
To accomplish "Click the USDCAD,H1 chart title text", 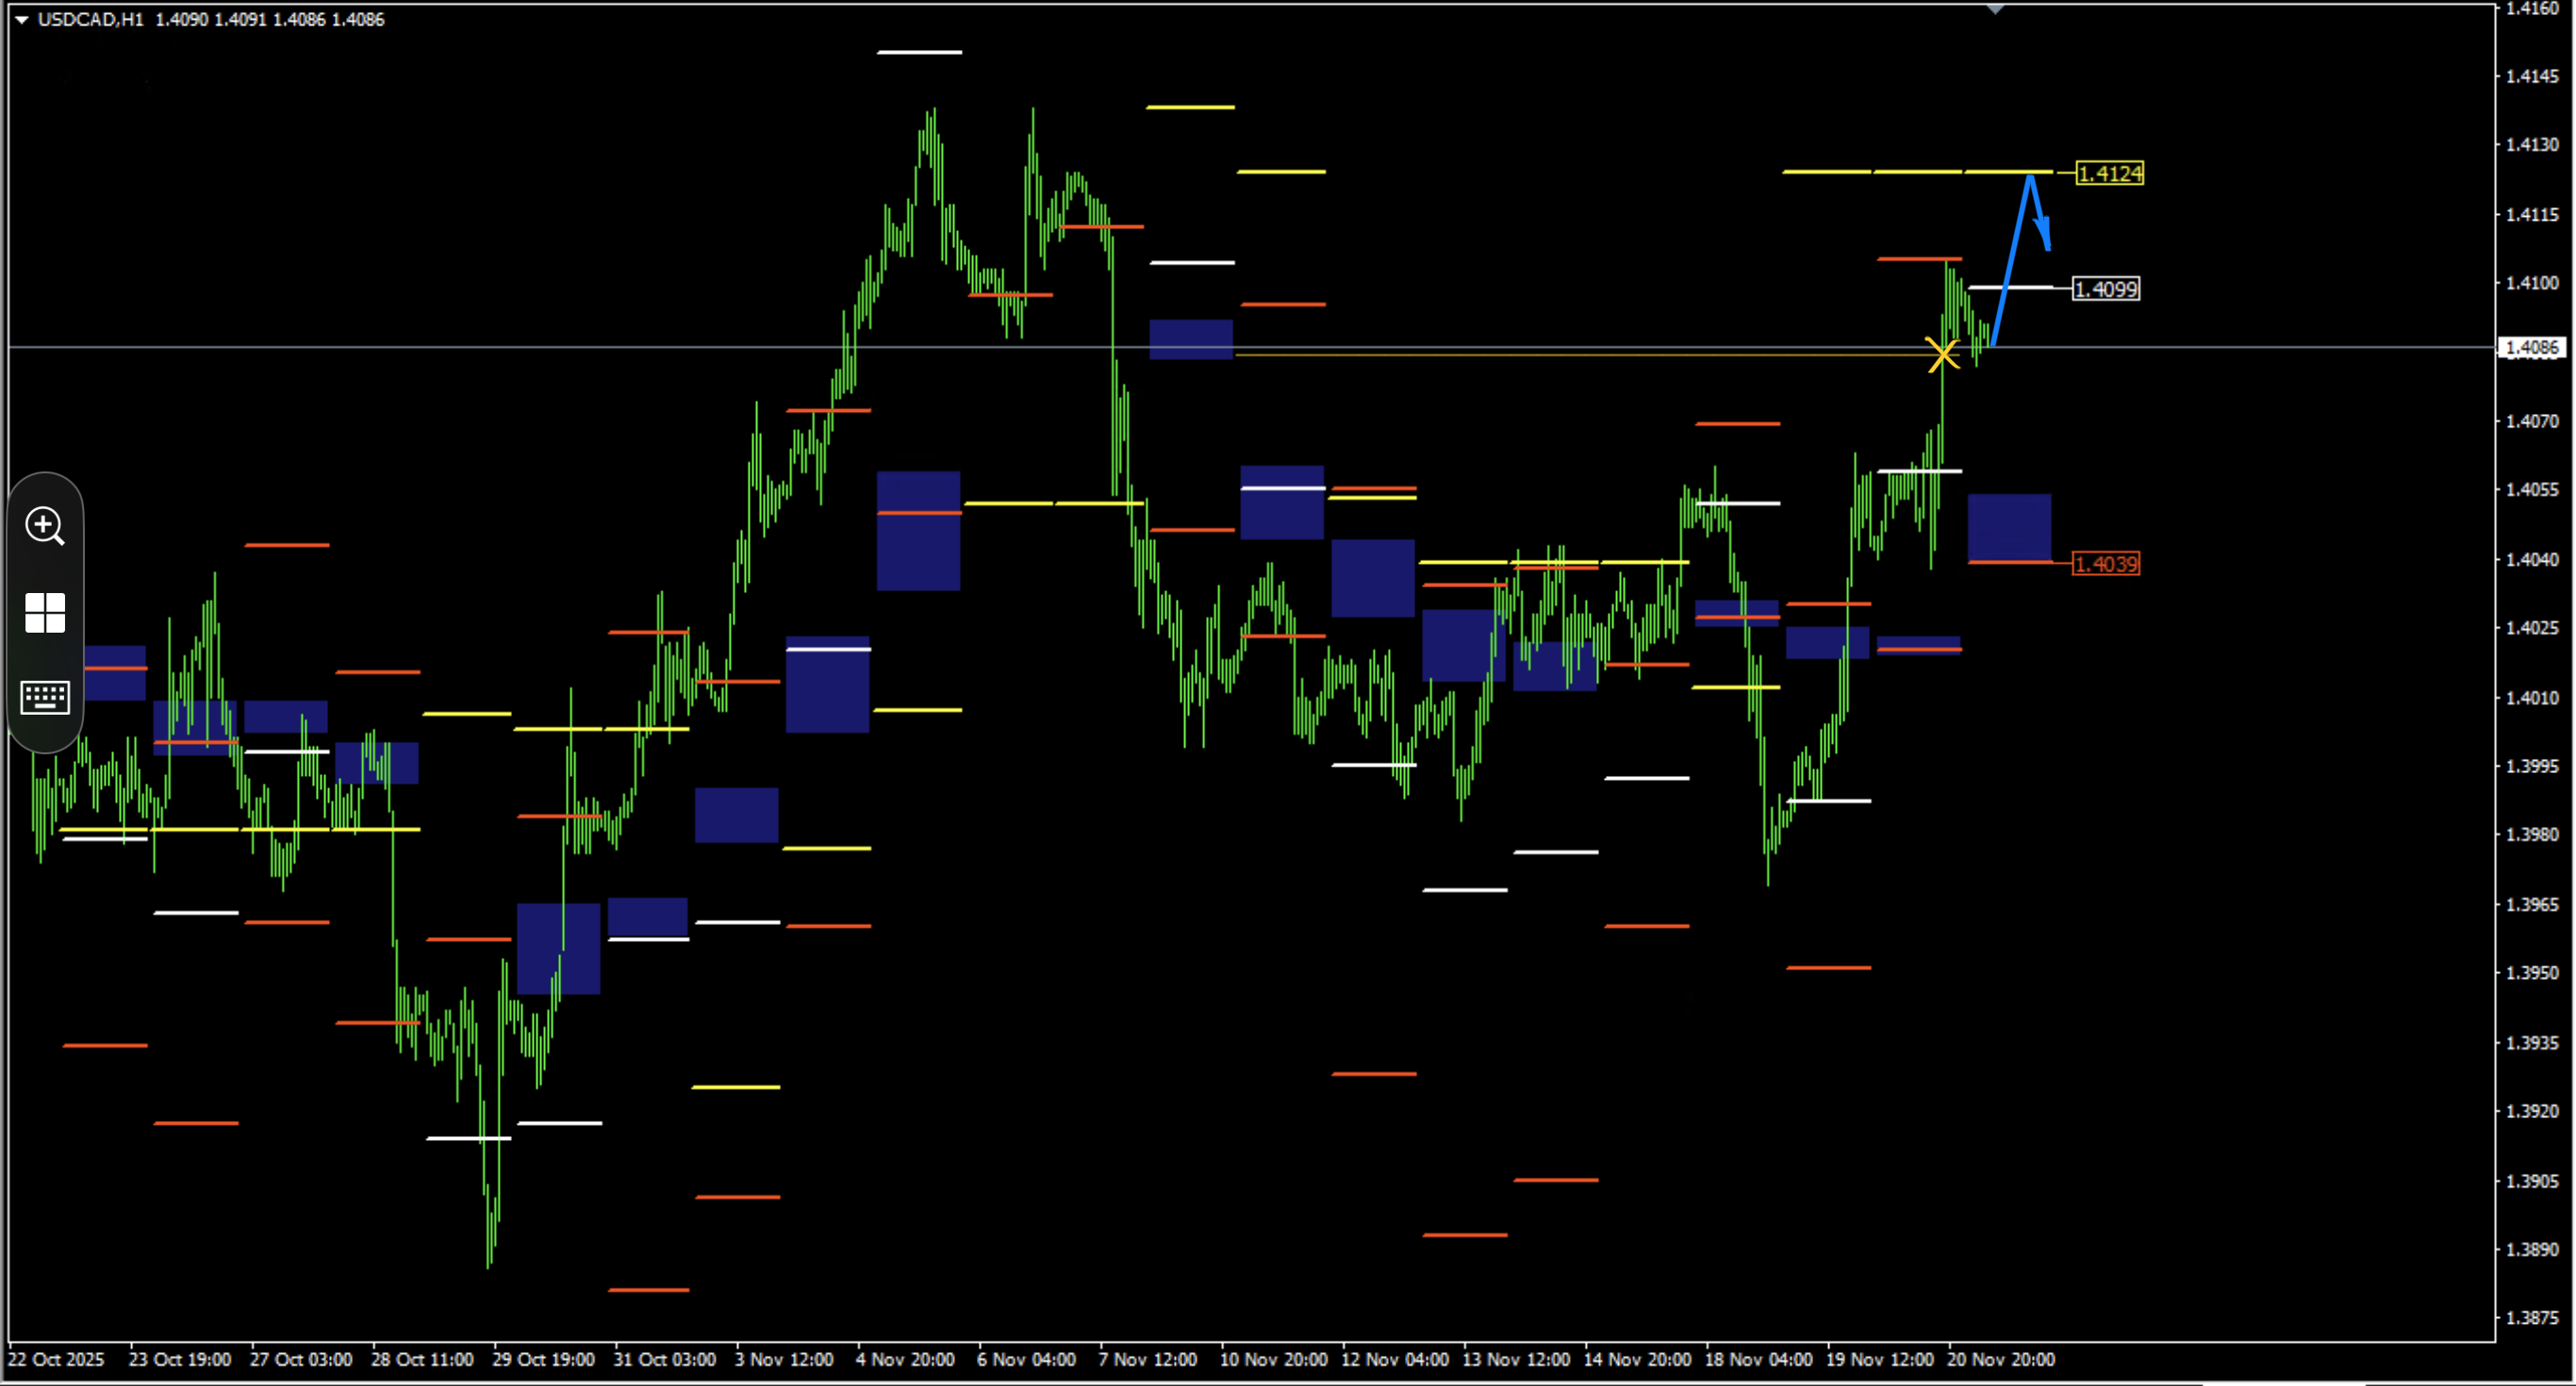I will (91, 19).
